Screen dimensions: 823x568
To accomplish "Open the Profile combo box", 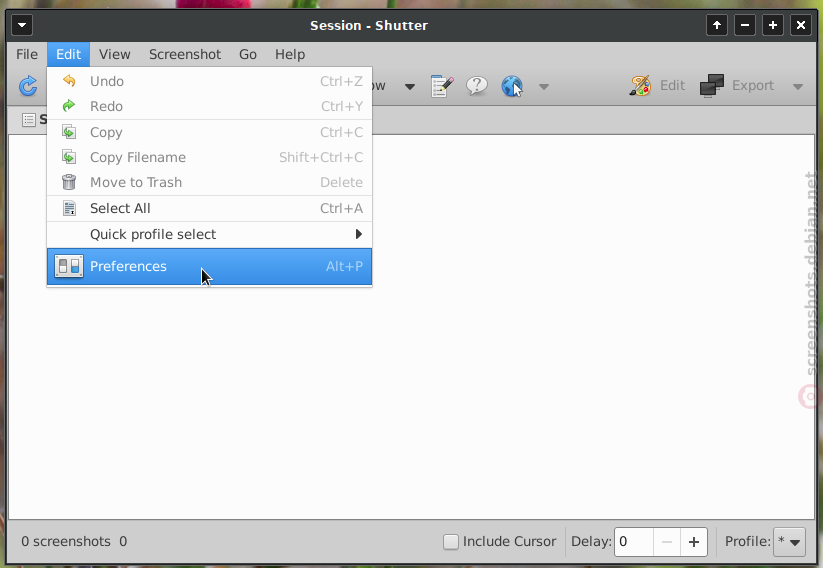I will tap(789, 542).
